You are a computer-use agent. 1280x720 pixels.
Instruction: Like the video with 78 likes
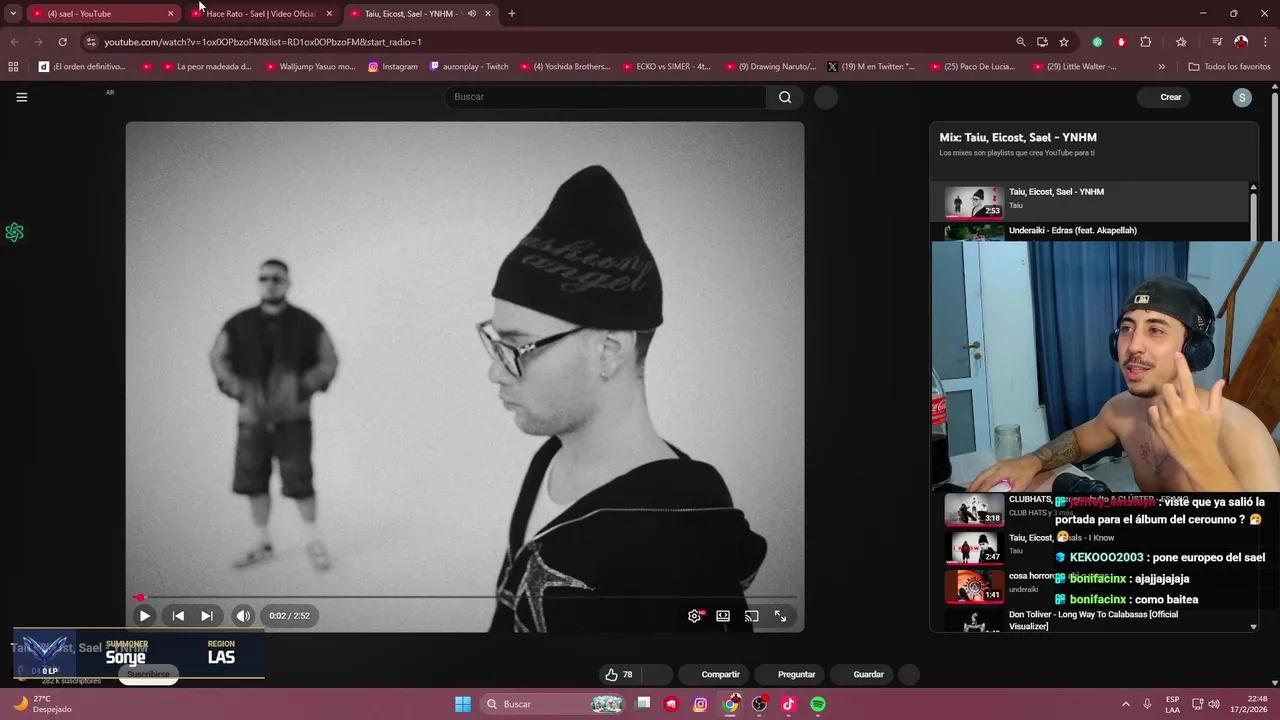click(x=618, y=674)
